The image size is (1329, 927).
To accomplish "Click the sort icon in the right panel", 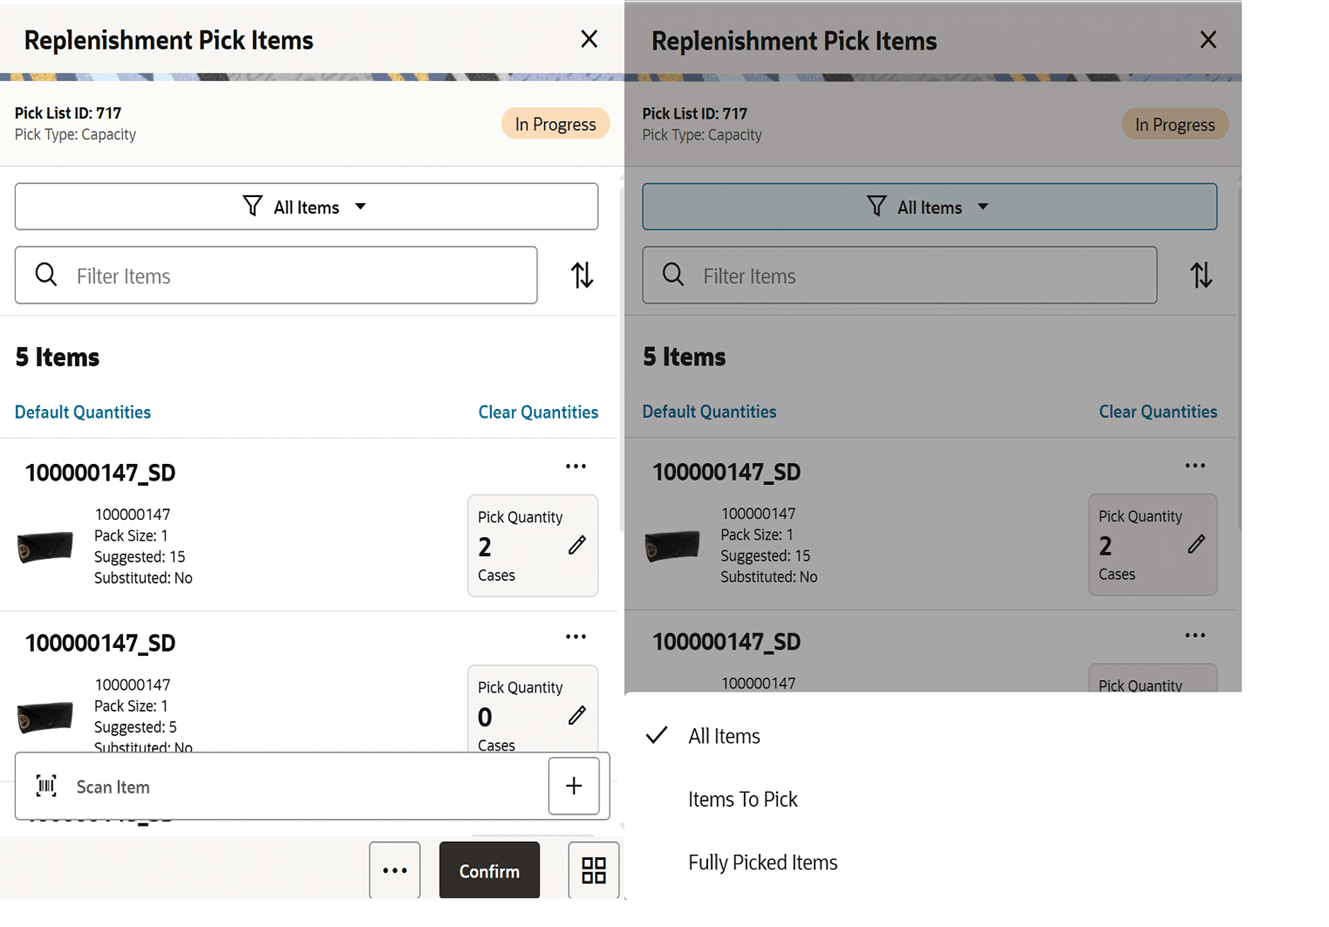I will pos(1200,275).
